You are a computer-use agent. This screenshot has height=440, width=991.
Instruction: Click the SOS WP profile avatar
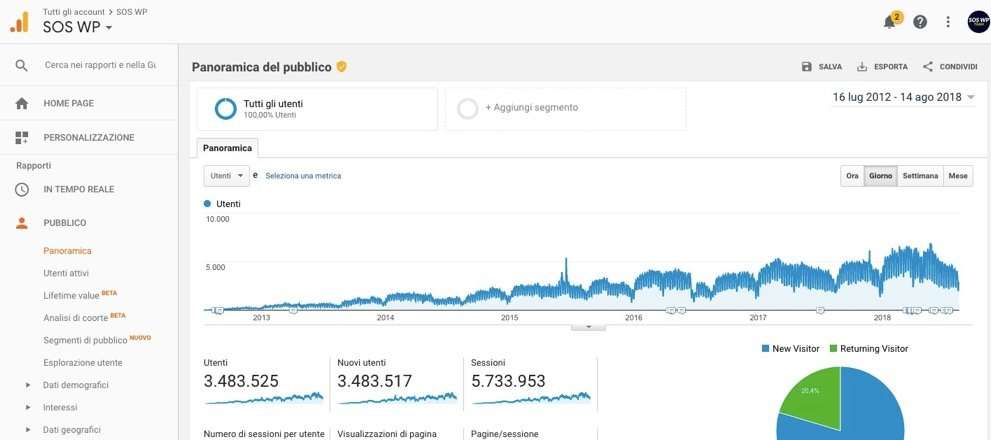coord(978,22)
